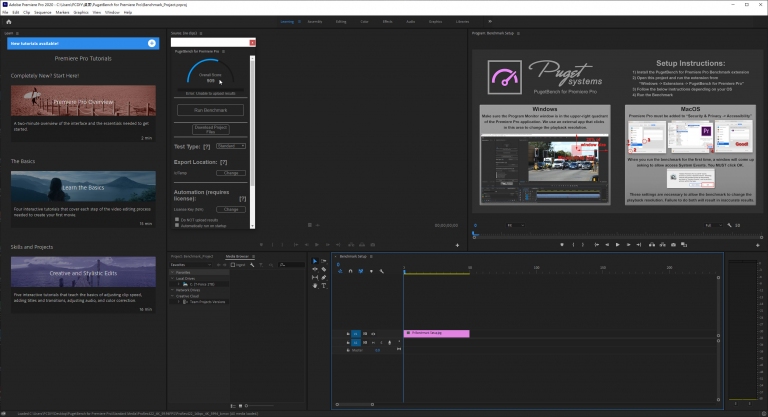Select the Razor tool
The width and height of the screenshot is (768, 417).
[x=324, y=269]
